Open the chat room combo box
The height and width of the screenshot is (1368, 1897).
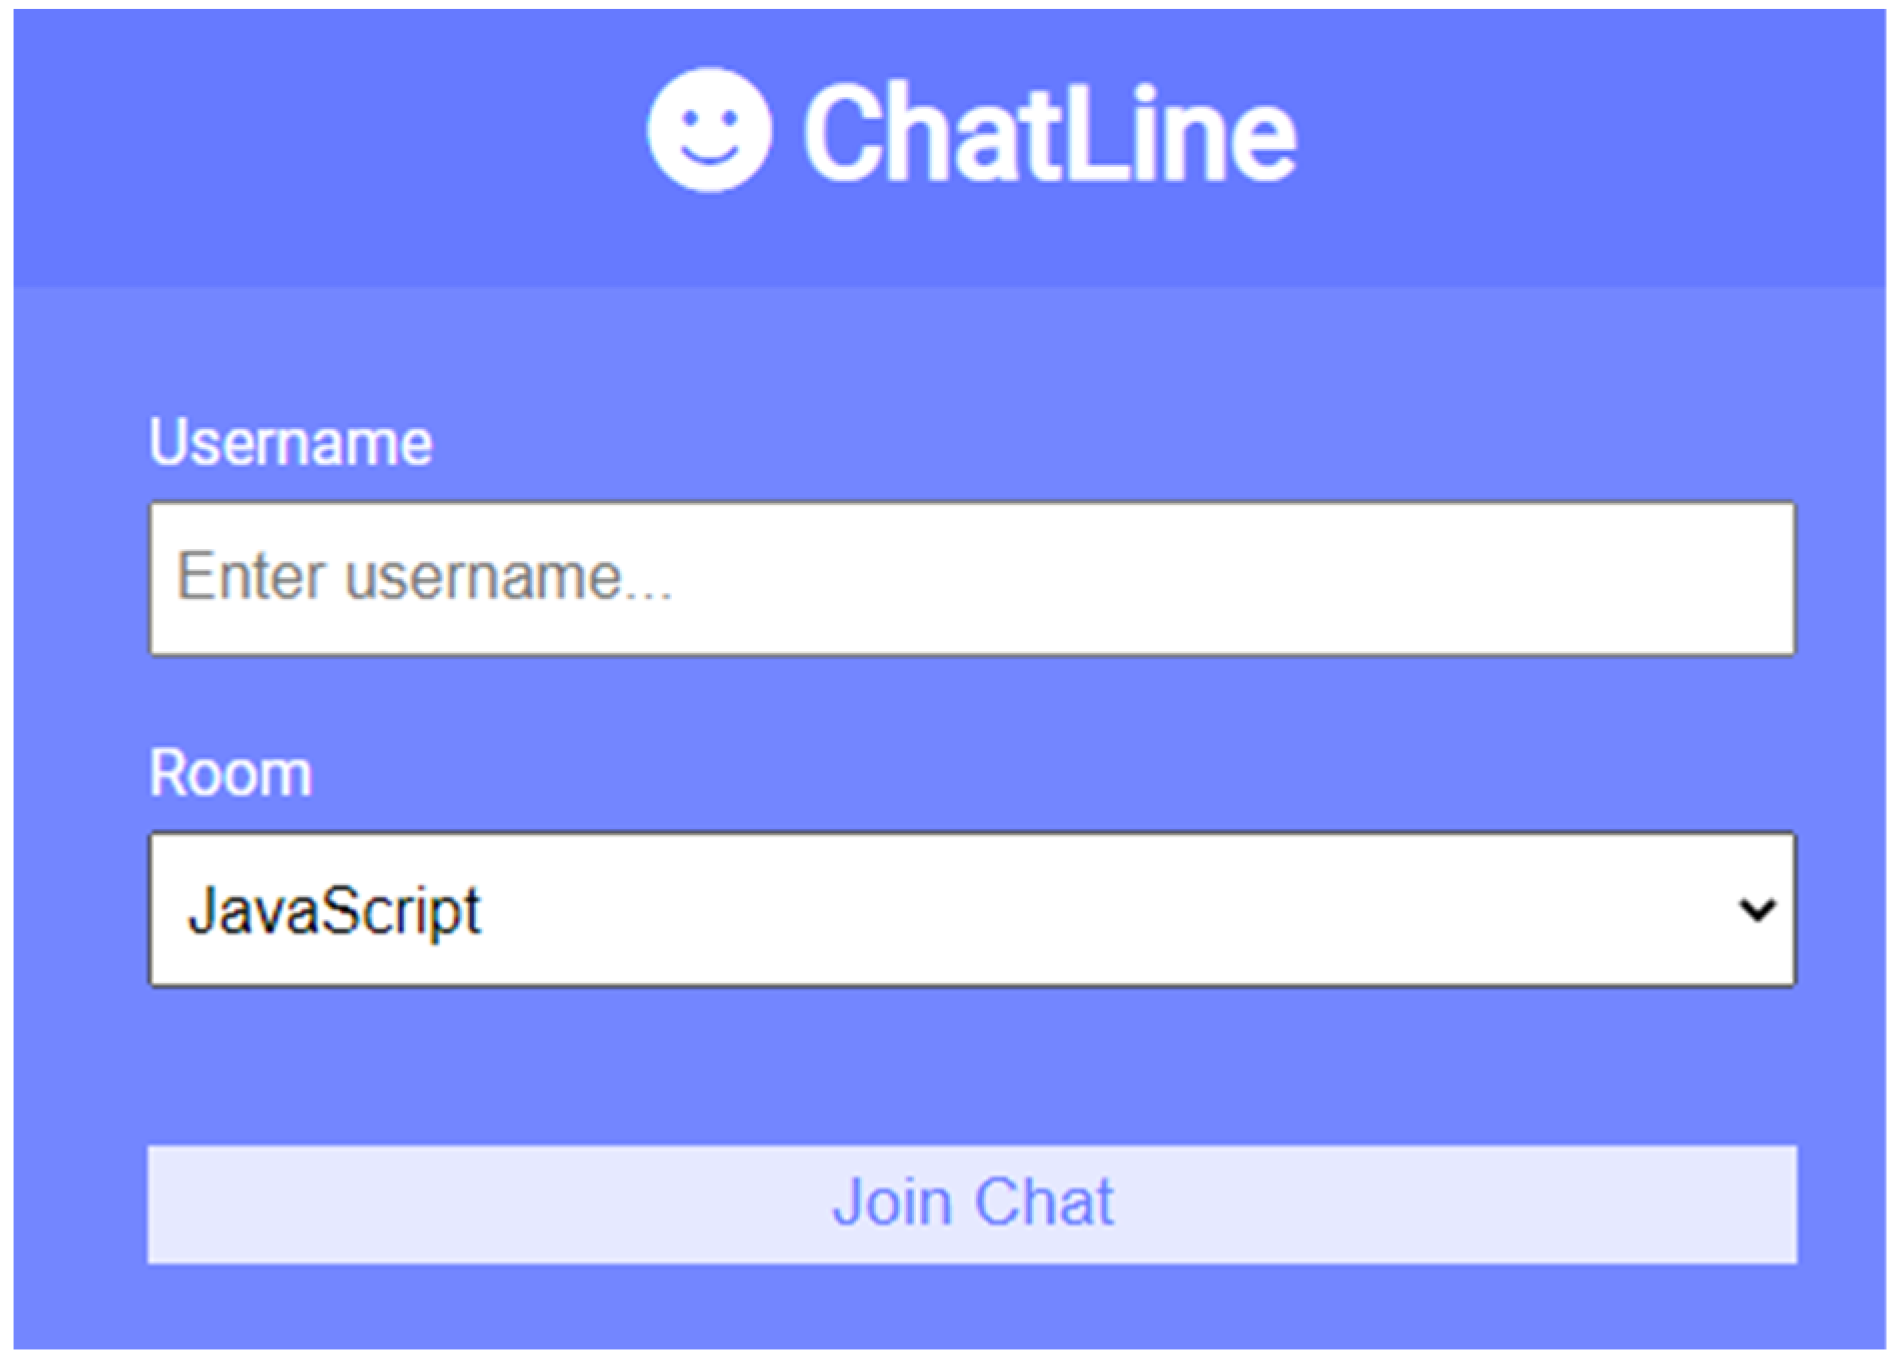(x=972, y=910)
